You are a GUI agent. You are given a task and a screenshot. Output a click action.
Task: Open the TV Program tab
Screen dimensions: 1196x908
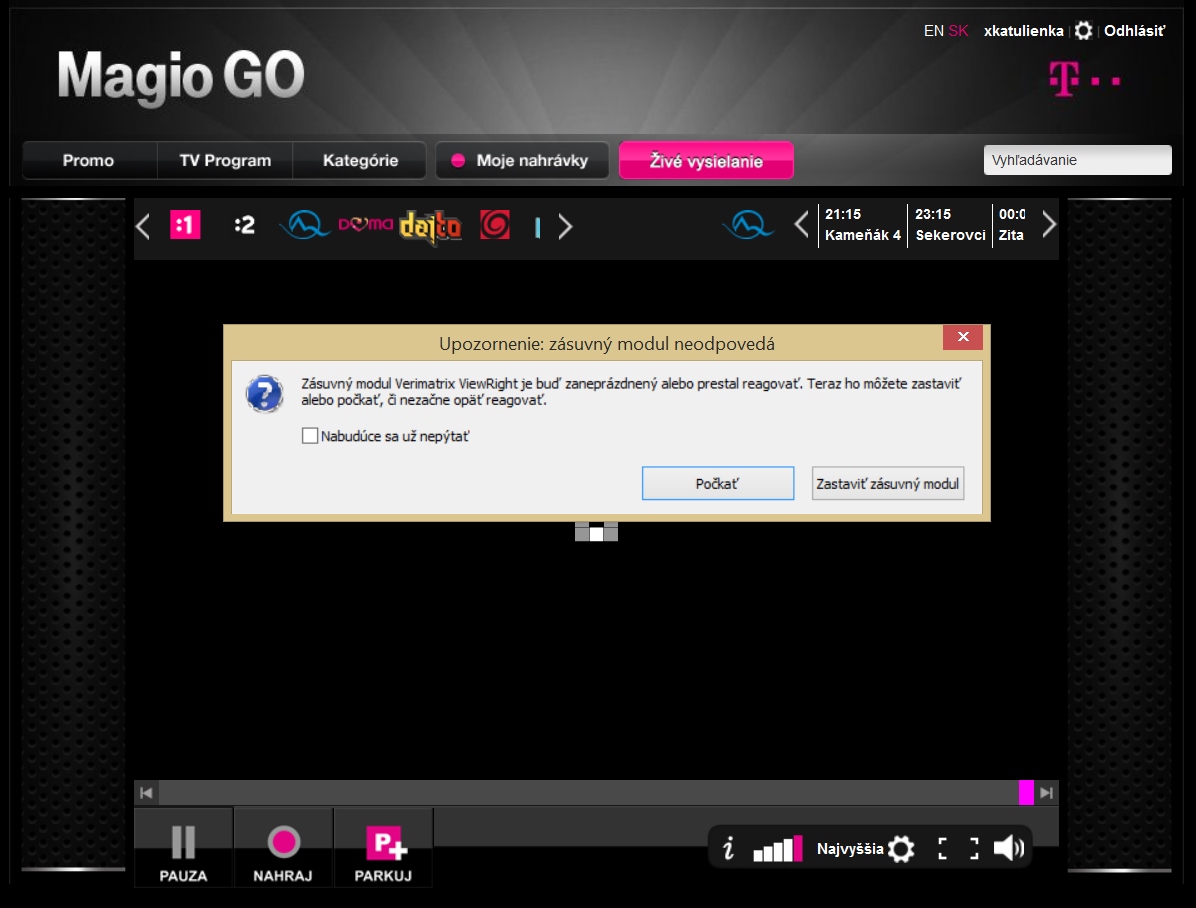pyautogui.click(x=225, y=160)
